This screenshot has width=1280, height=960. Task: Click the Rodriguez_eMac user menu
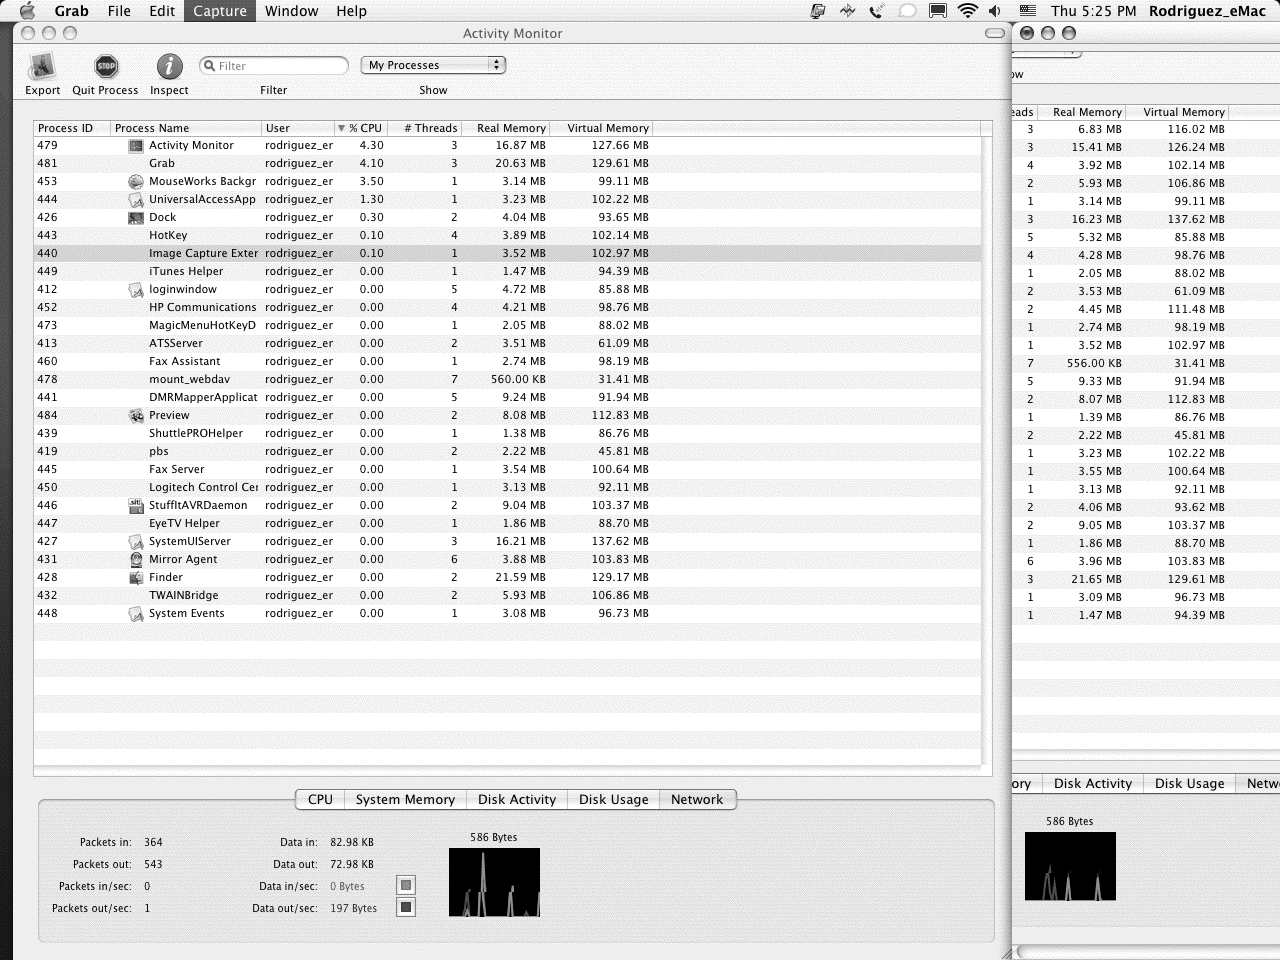click(1207, 11)
